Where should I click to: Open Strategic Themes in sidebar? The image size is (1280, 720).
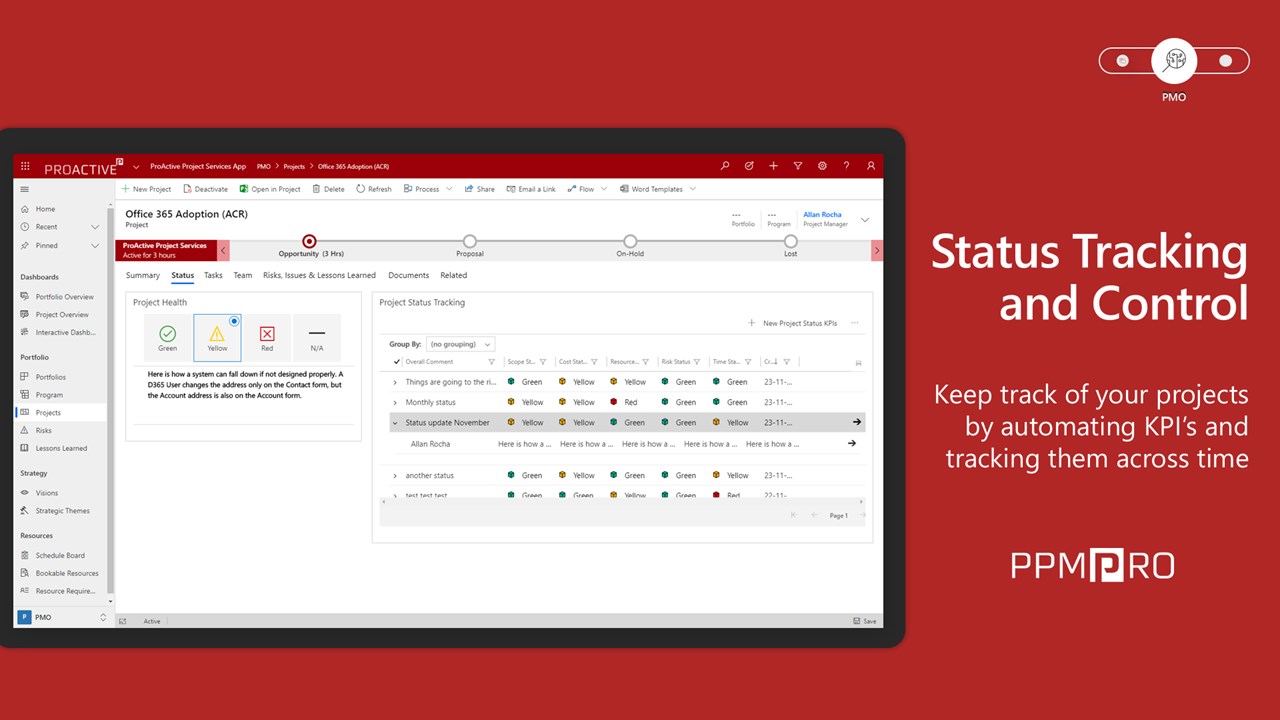tap(60, 511)
